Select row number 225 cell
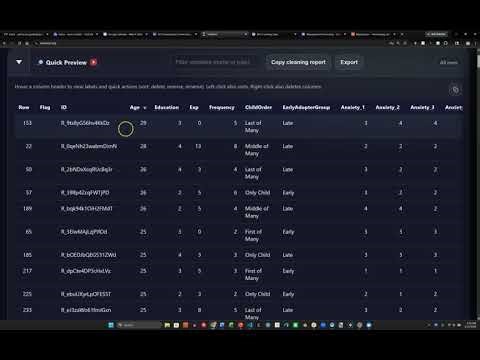Viewport: 480px width, 360px height. 27,294
